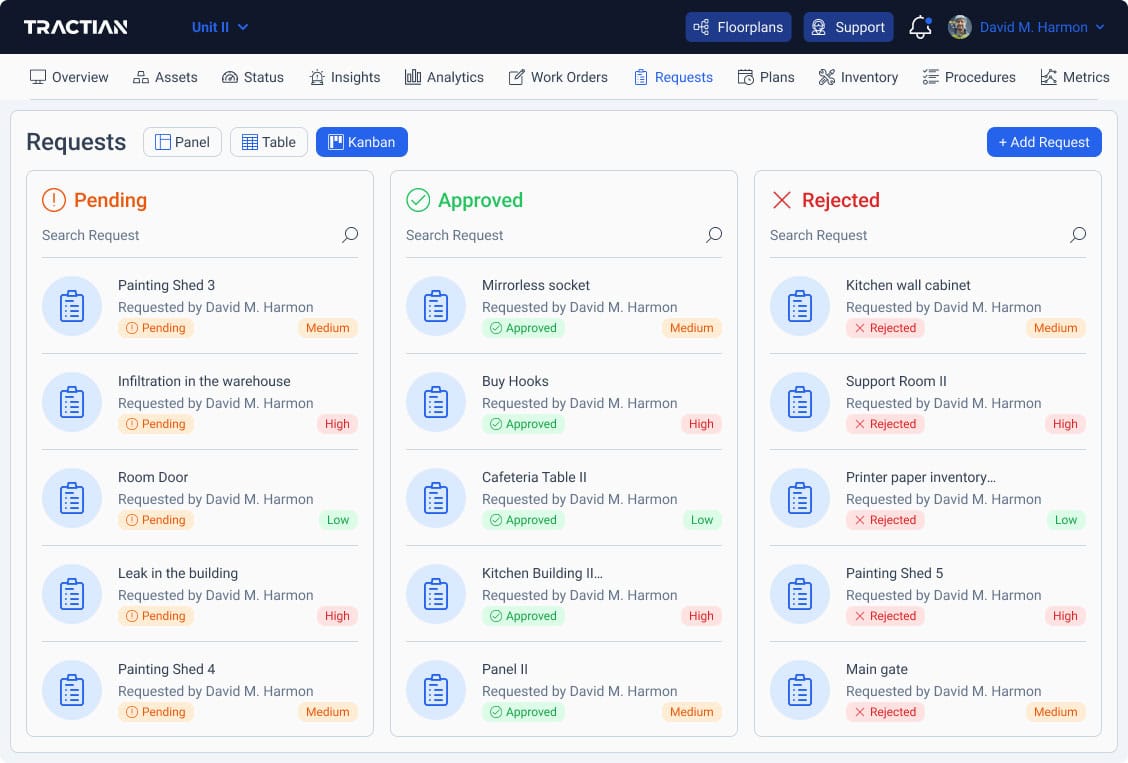Click the clipboard icon for Room Door

(72, 498)
